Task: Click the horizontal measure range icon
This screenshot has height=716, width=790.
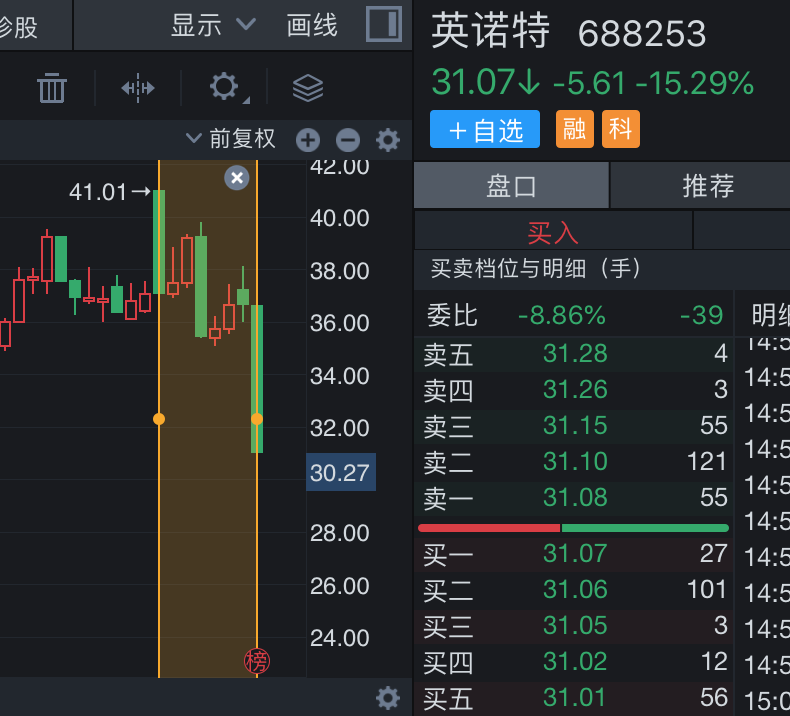Action: [x=138, y=88]
